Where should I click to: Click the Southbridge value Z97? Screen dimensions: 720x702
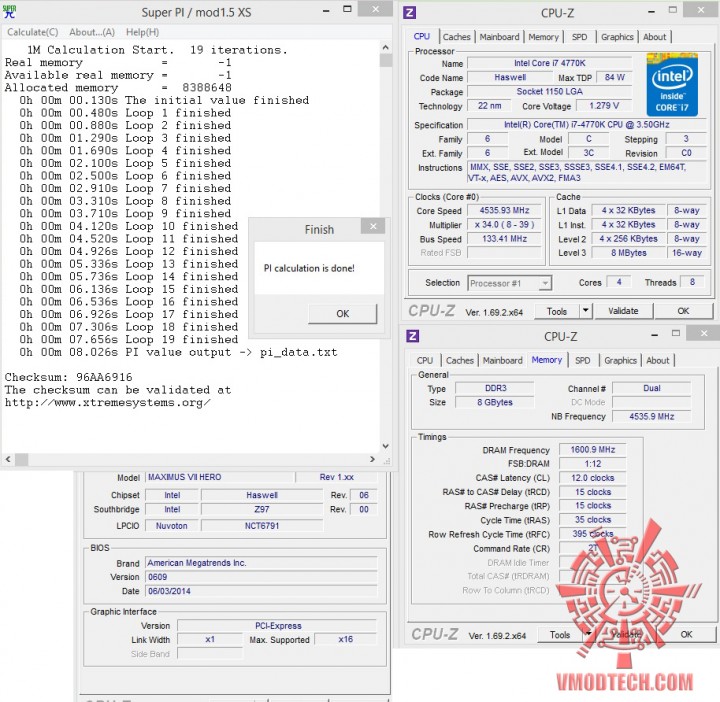(x=262, y=509)
